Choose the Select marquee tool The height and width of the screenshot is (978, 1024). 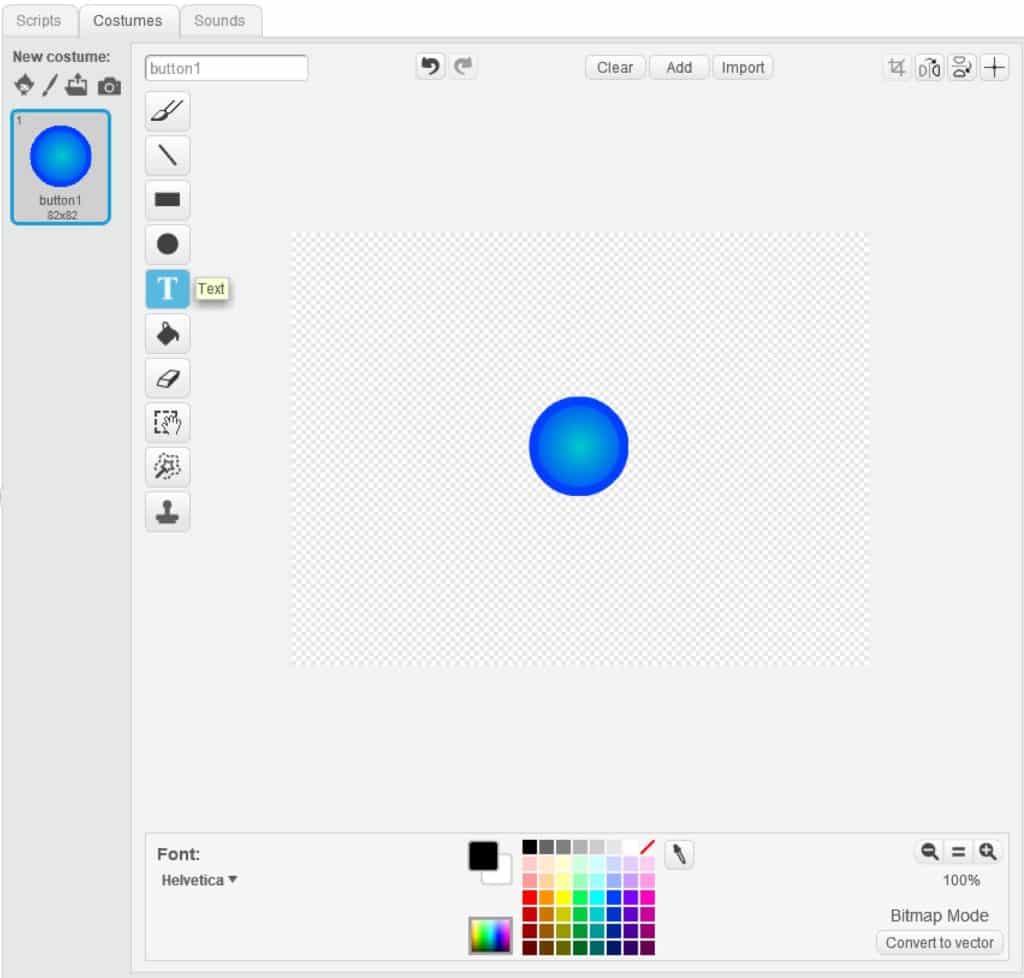[x=167, y=422]
